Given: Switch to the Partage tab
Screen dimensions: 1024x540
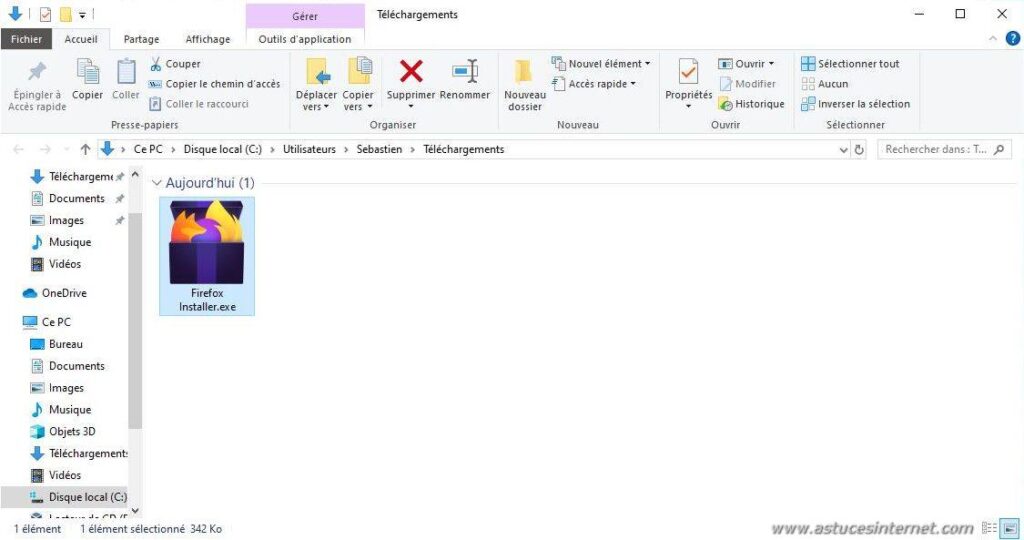Looking at the screenshot, I should pyautogui.click(x=142, y=39).
